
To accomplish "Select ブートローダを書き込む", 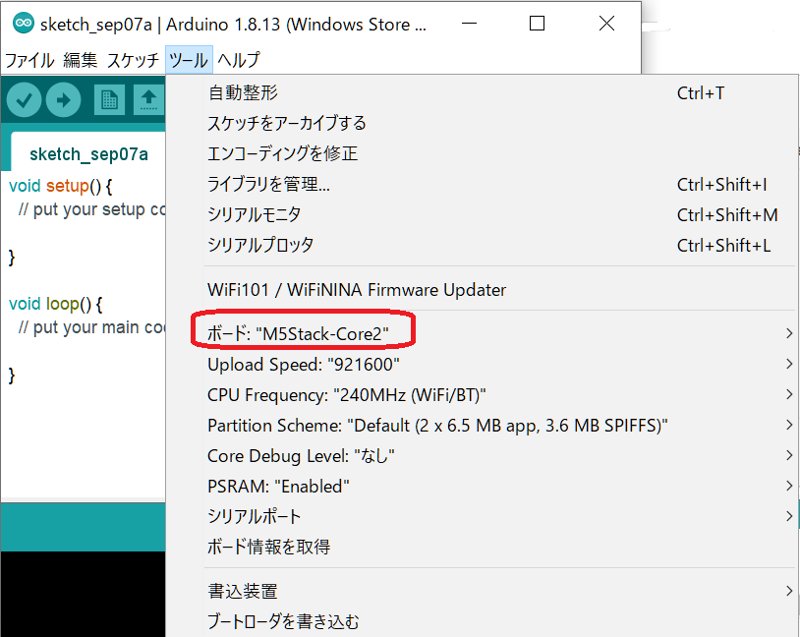I will pos(482,622).
